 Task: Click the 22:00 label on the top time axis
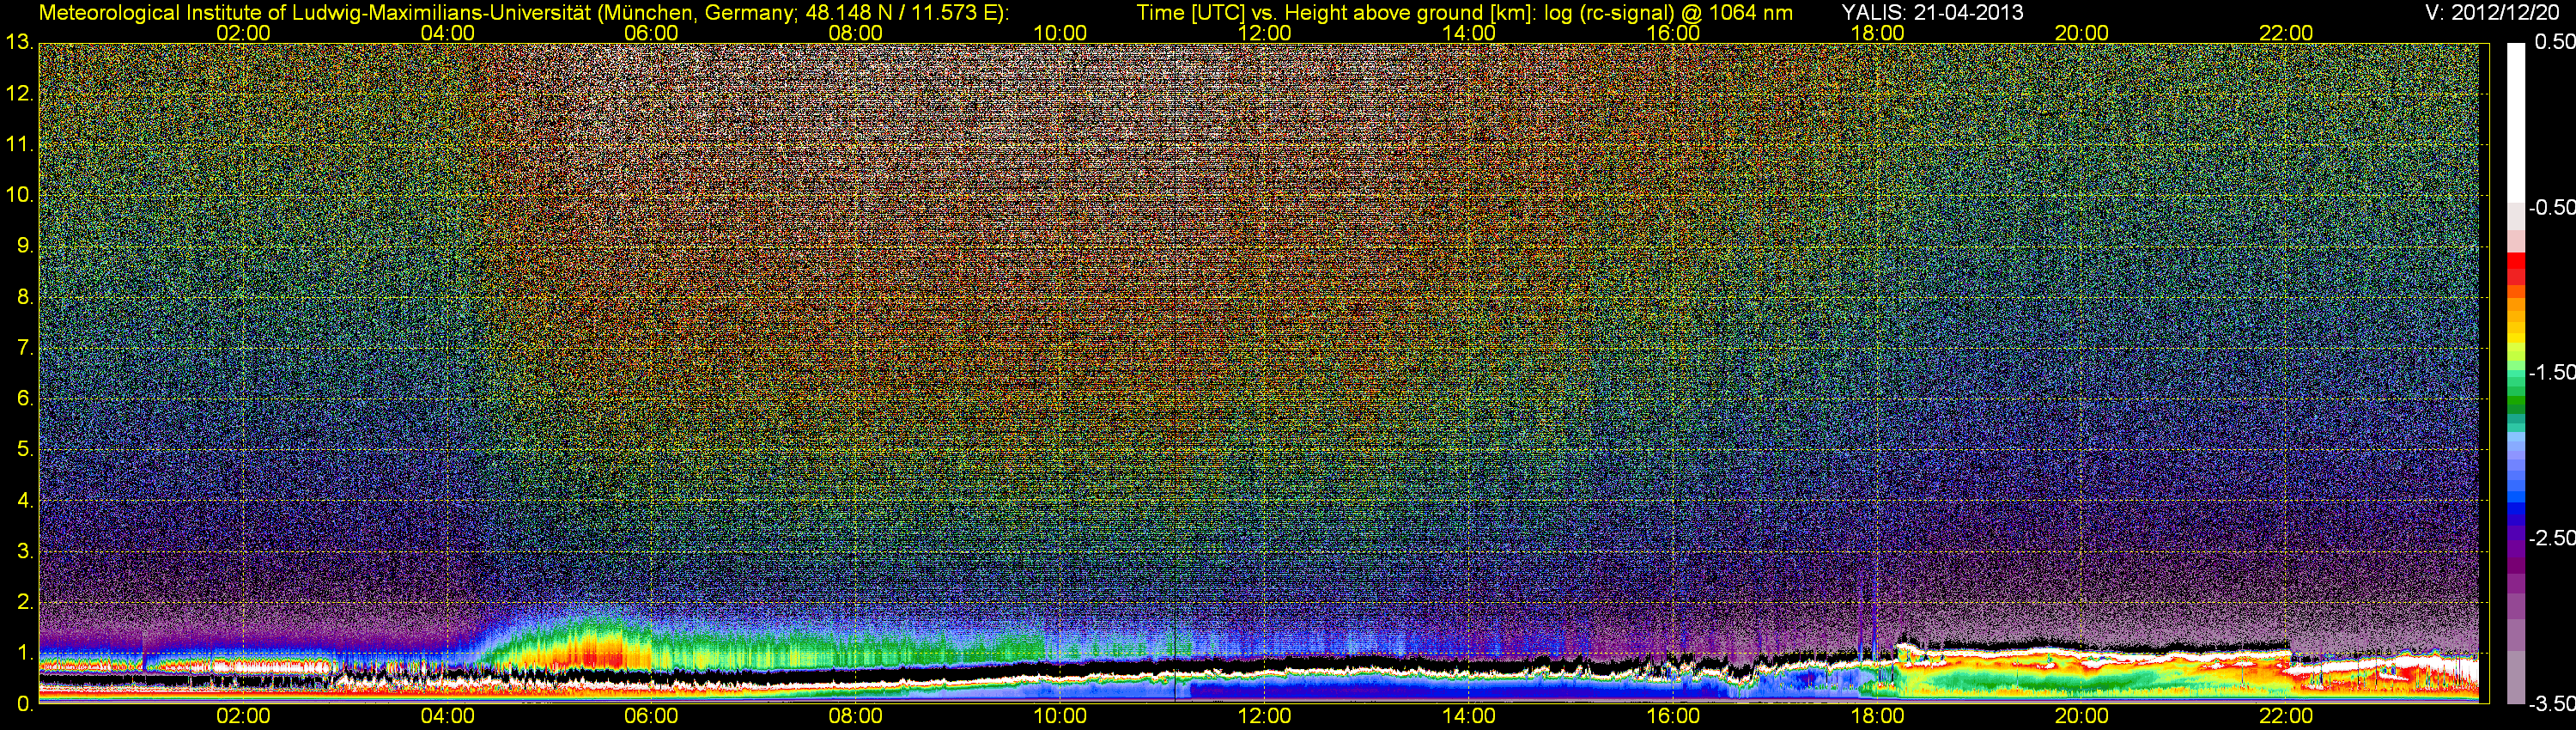2286,33
